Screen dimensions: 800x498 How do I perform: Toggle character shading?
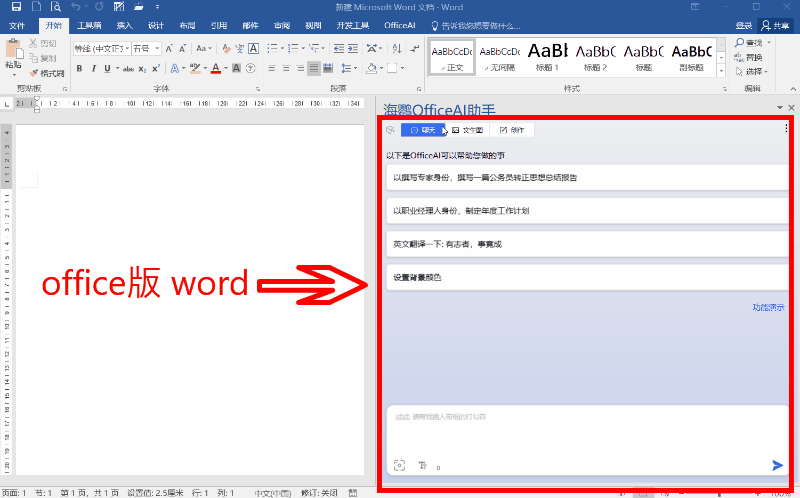[x=236, y=68]
